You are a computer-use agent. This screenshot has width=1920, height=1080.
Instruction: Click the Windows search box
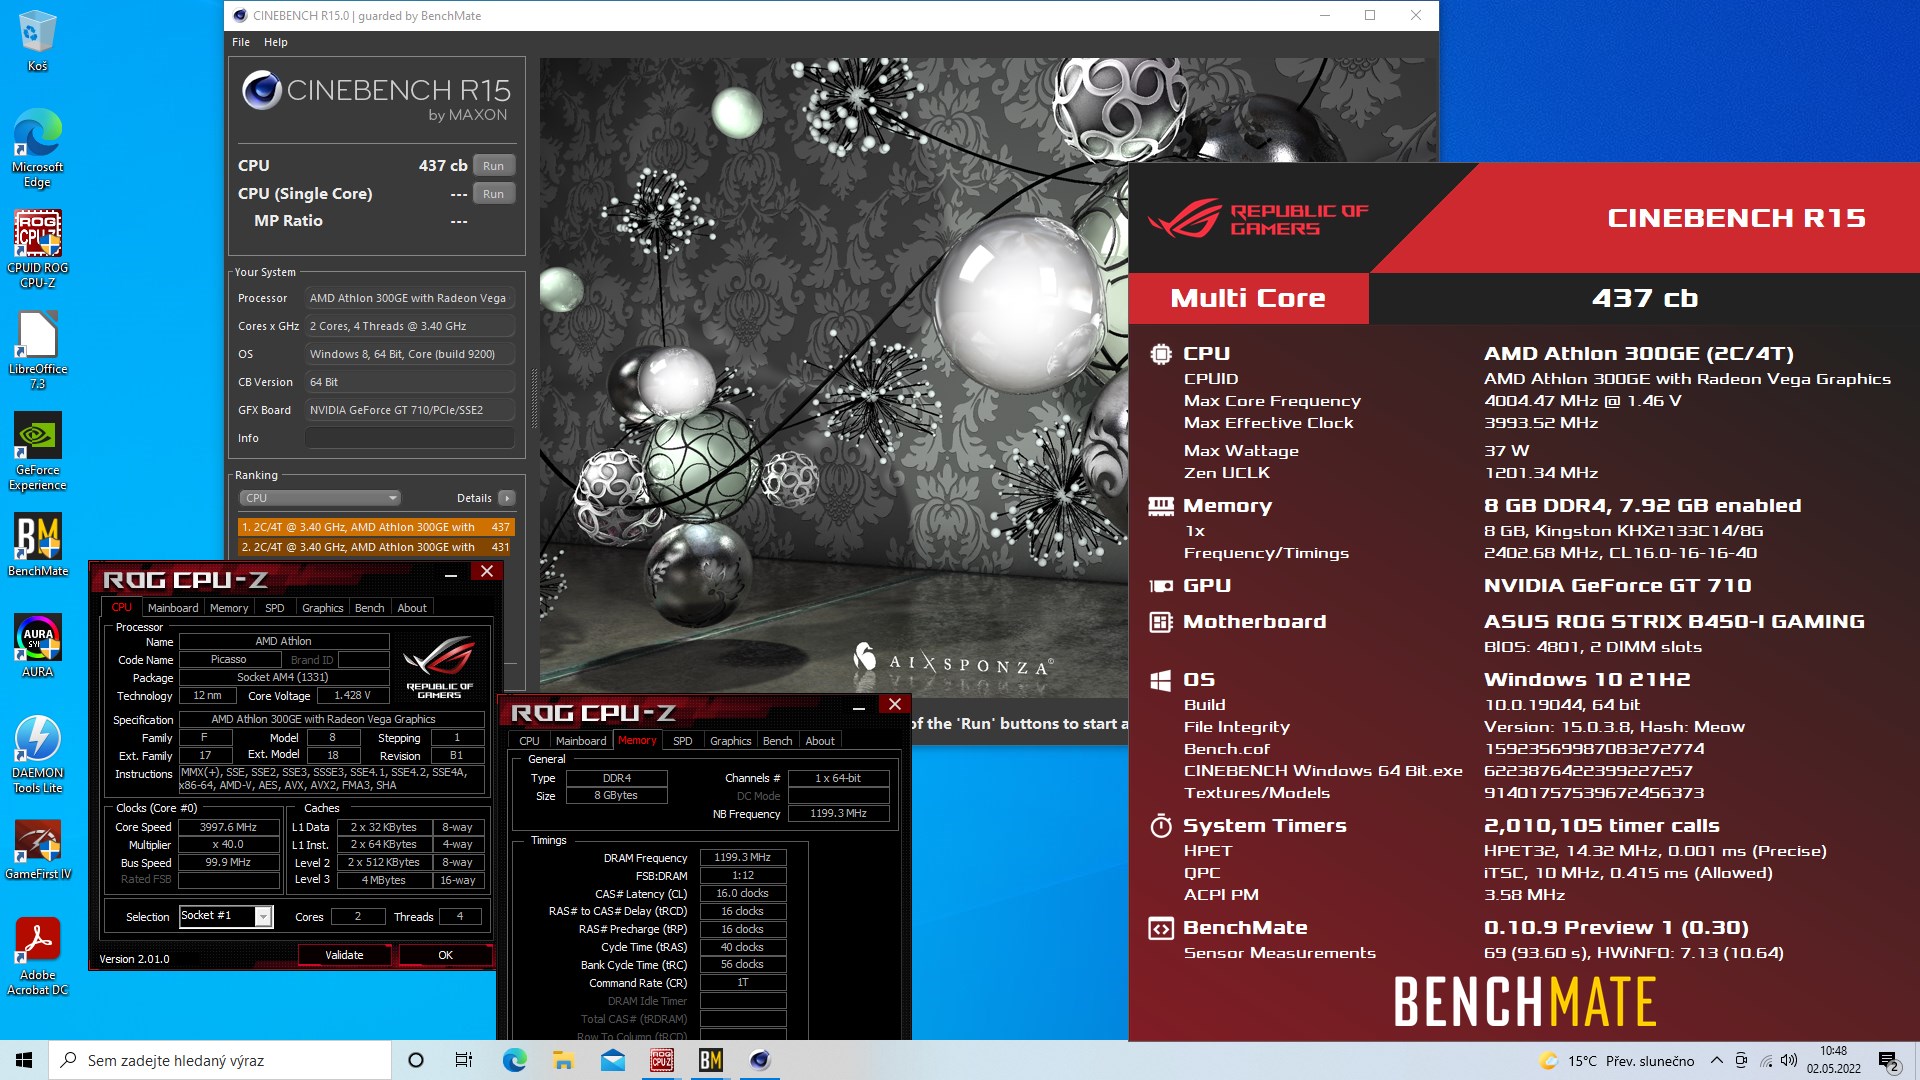point(220,1060)
